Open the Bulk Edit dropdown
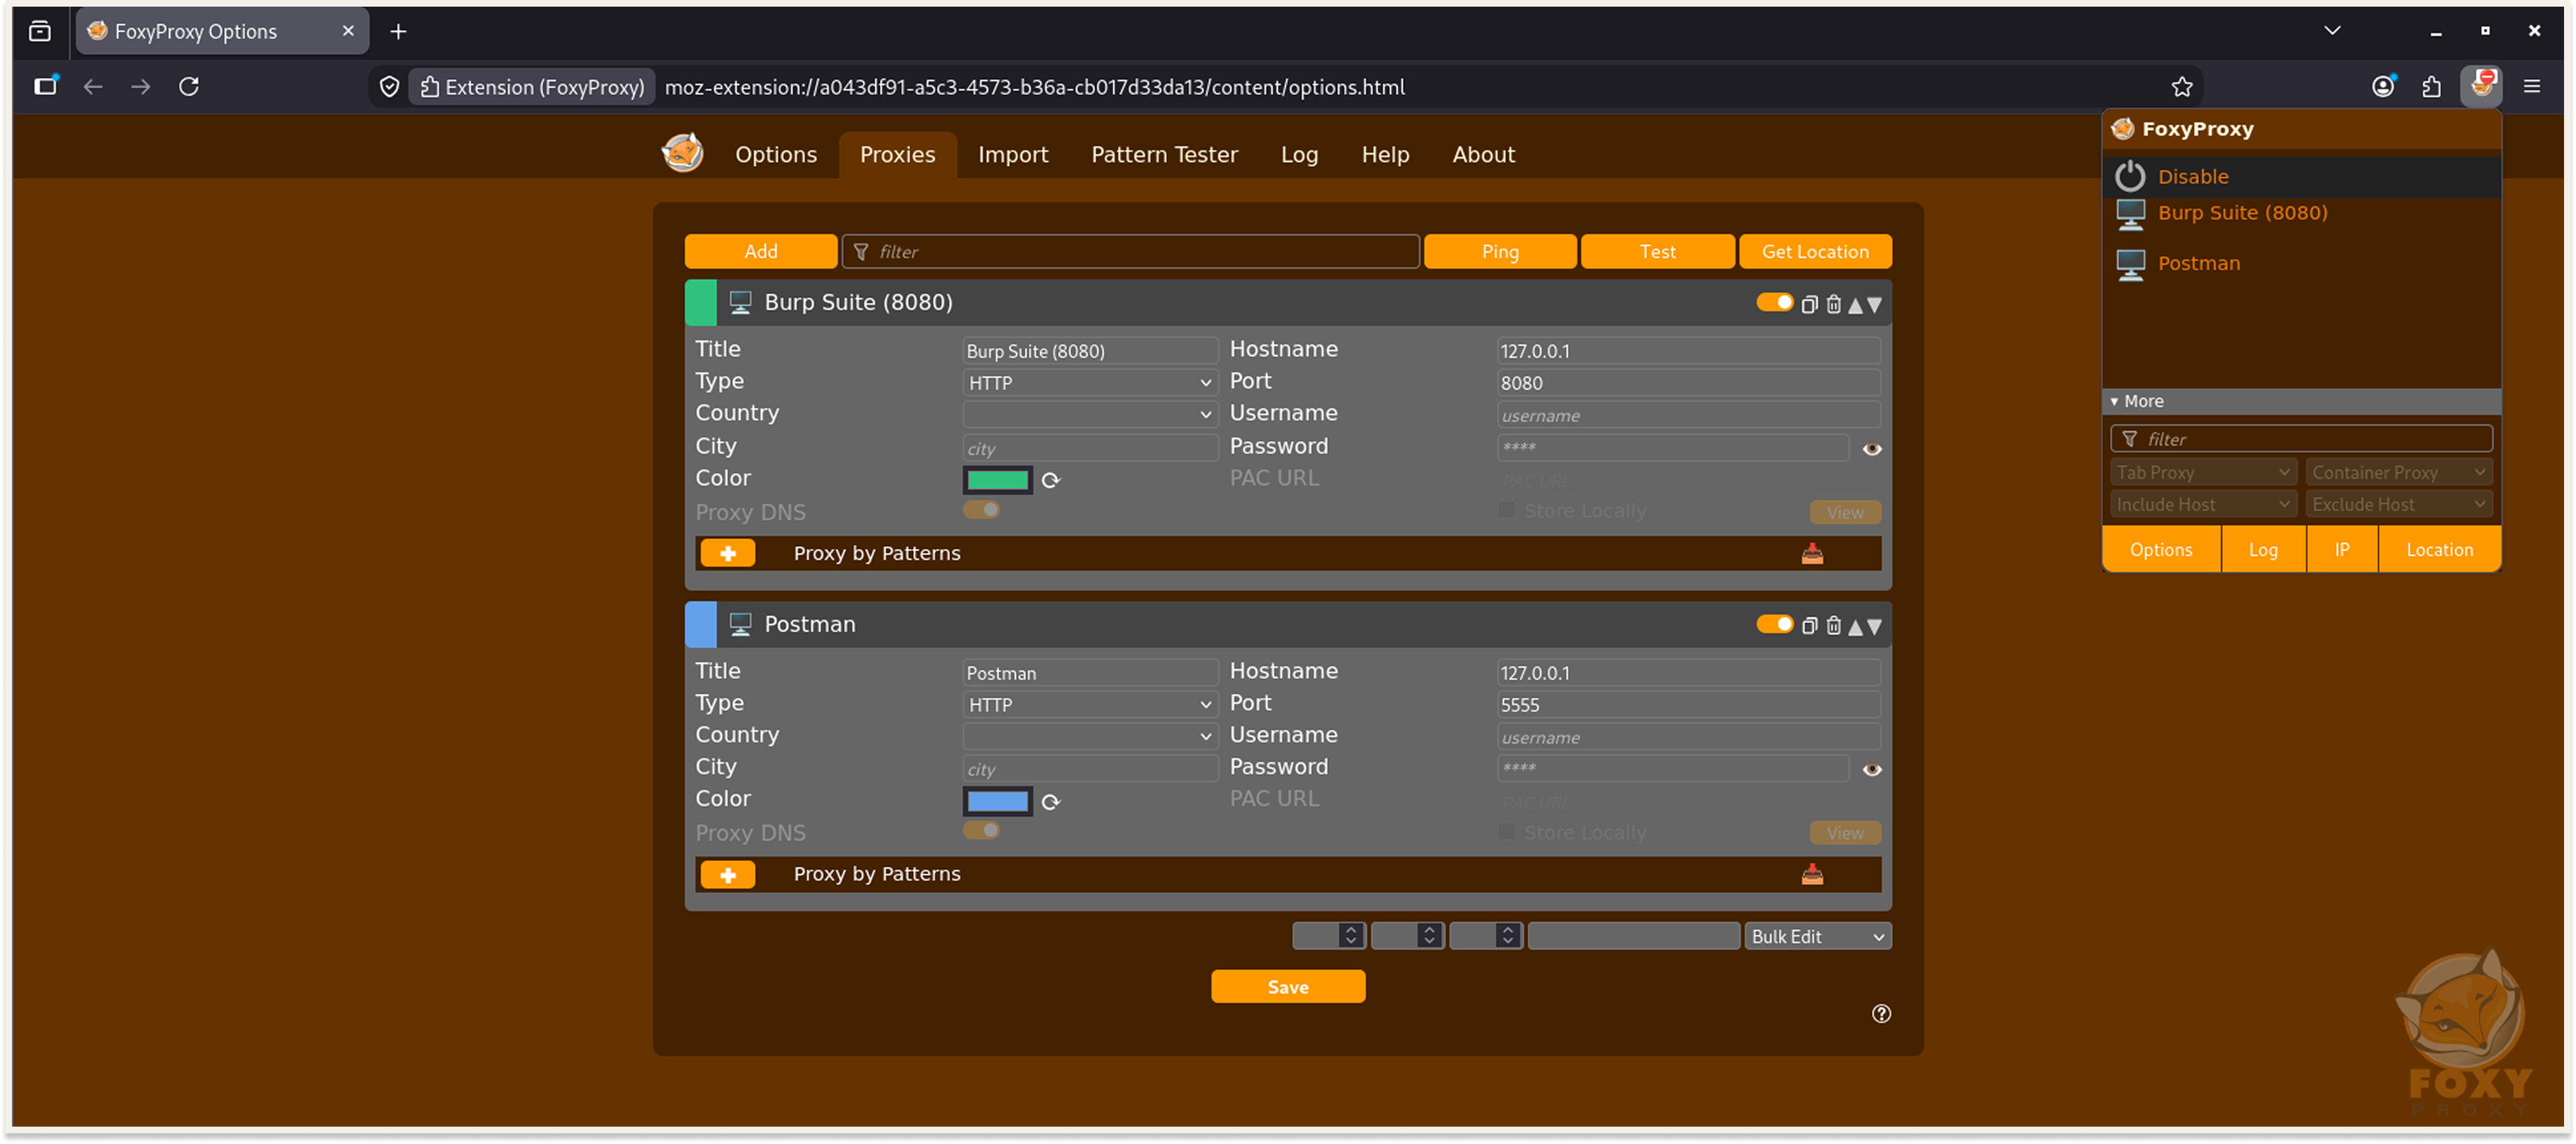The width and height of the screenshot is (2576, 1144). tap(1817, 937)
